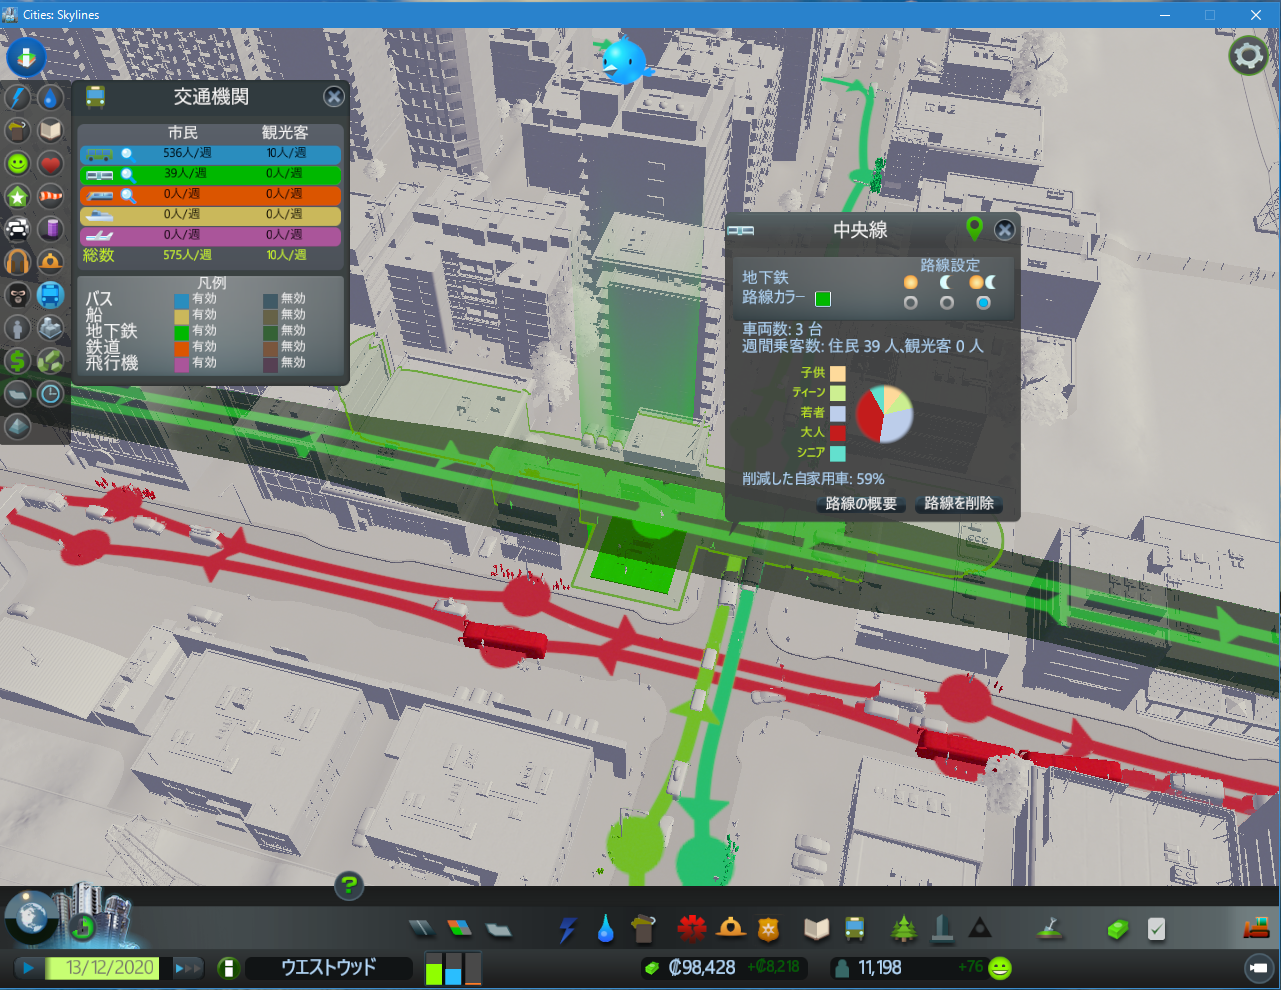The height and width of the screenshot is (990, 1281).
Task: Click the green help question mark
Action: (348, 884)
